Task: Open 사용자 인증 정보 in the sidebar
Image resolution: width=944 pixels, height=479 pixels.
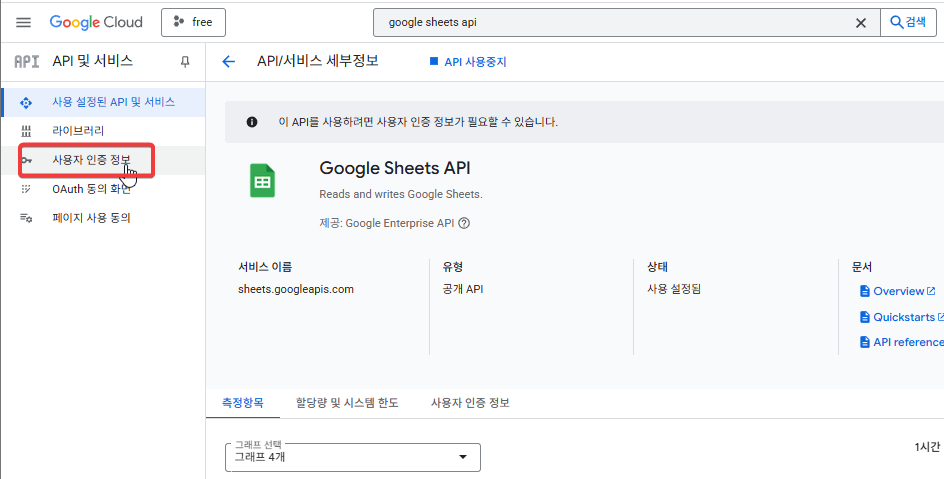Action: tap(103, 160)
